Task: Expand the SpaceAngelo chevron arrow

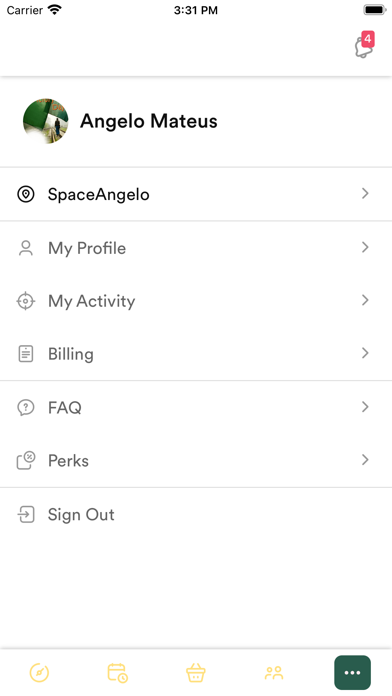Action: coord(365,194)
